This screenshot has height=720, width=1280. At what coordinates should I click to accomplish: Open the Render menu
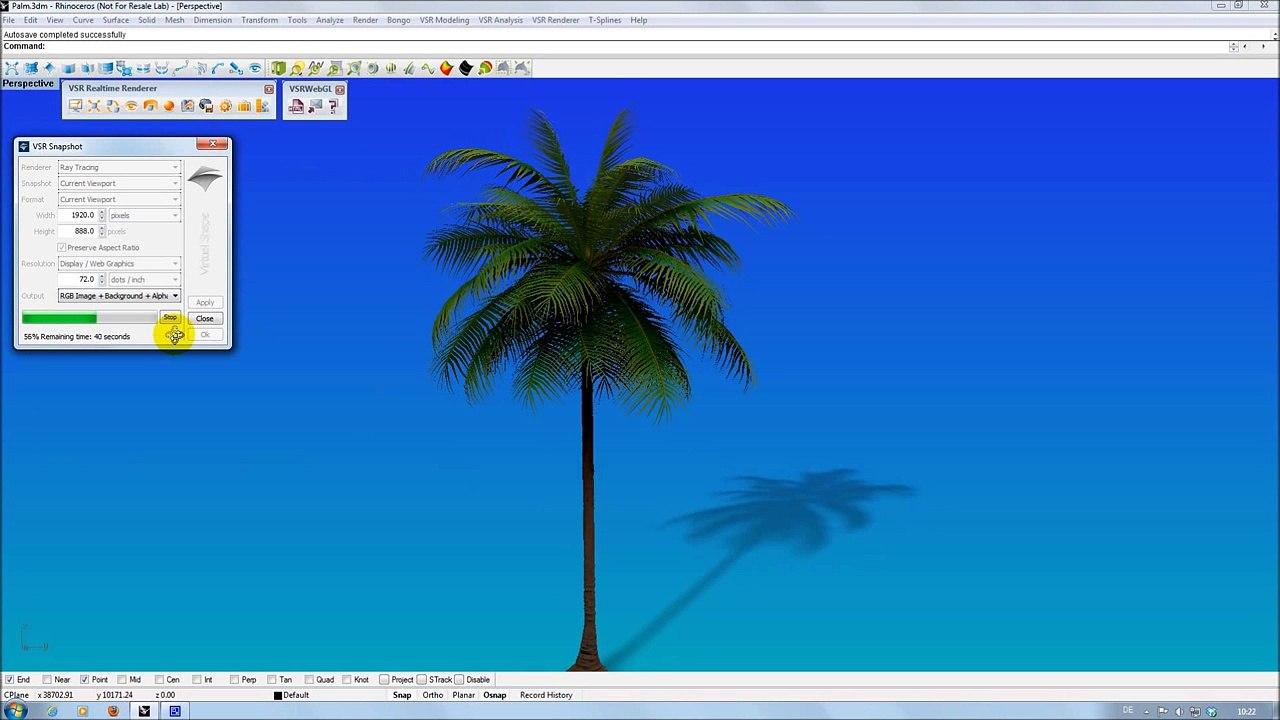(365, 20)
